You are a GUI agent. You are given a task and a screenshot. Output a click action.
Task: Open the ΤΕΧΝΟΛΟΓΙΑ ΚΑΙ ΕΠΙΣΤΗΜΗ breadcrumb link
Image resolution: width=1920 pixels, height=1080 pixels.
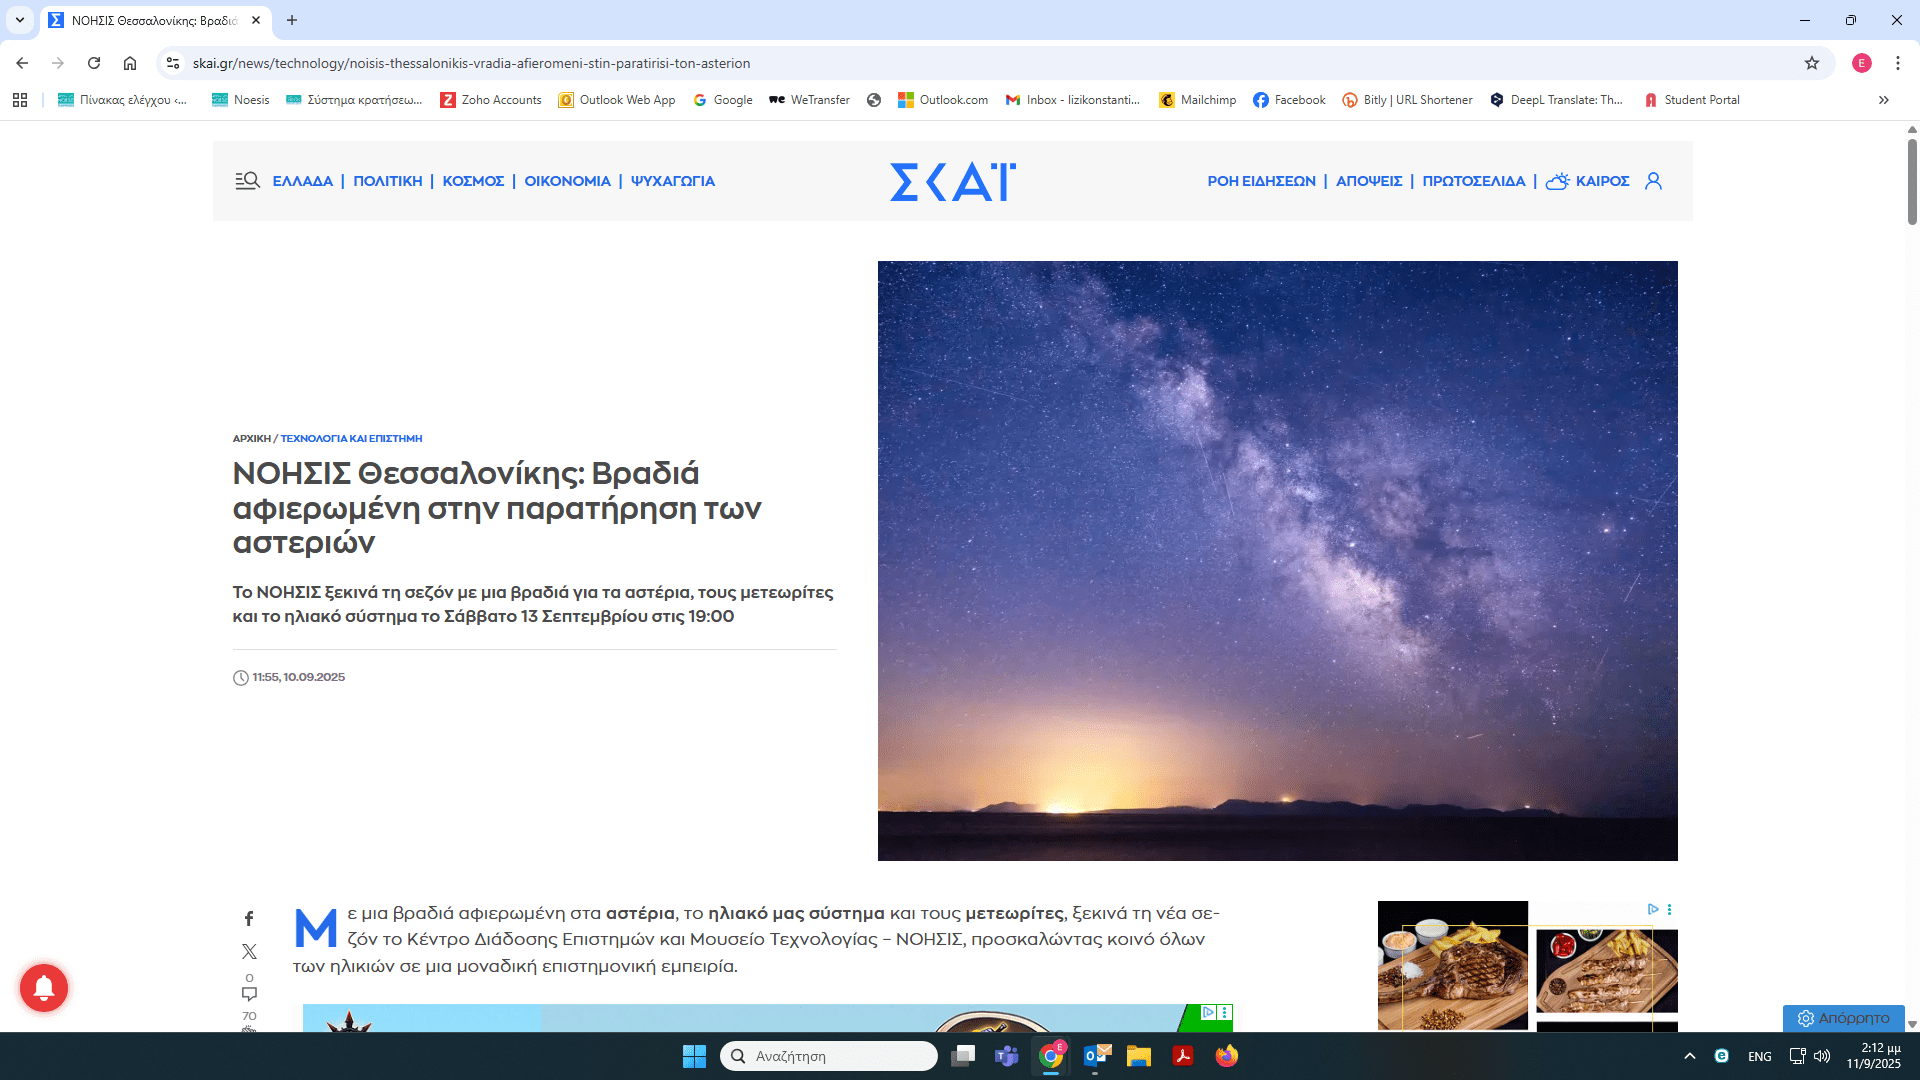click(351, 438)
